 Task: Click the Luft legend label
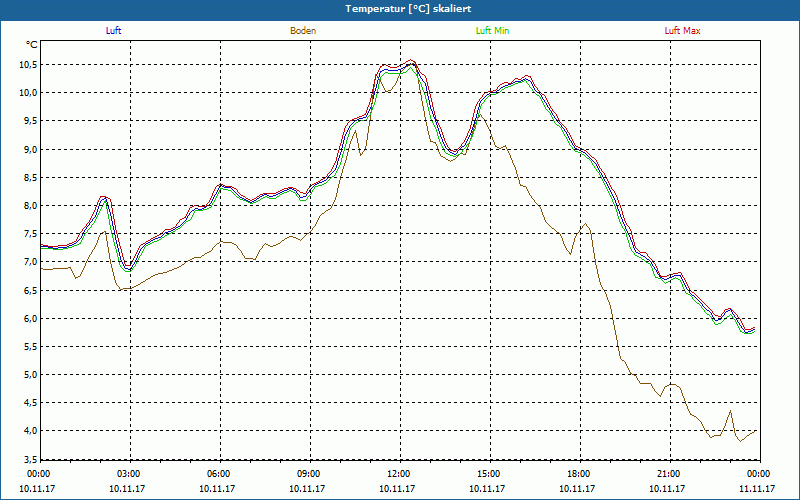[x=113, y=31]
